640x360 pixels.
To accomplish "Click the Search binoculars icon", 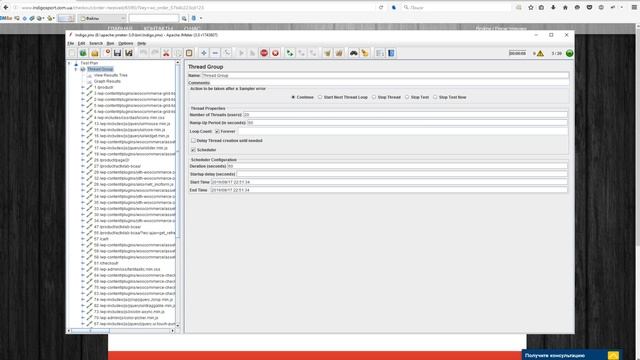I will tap(353, 53).
